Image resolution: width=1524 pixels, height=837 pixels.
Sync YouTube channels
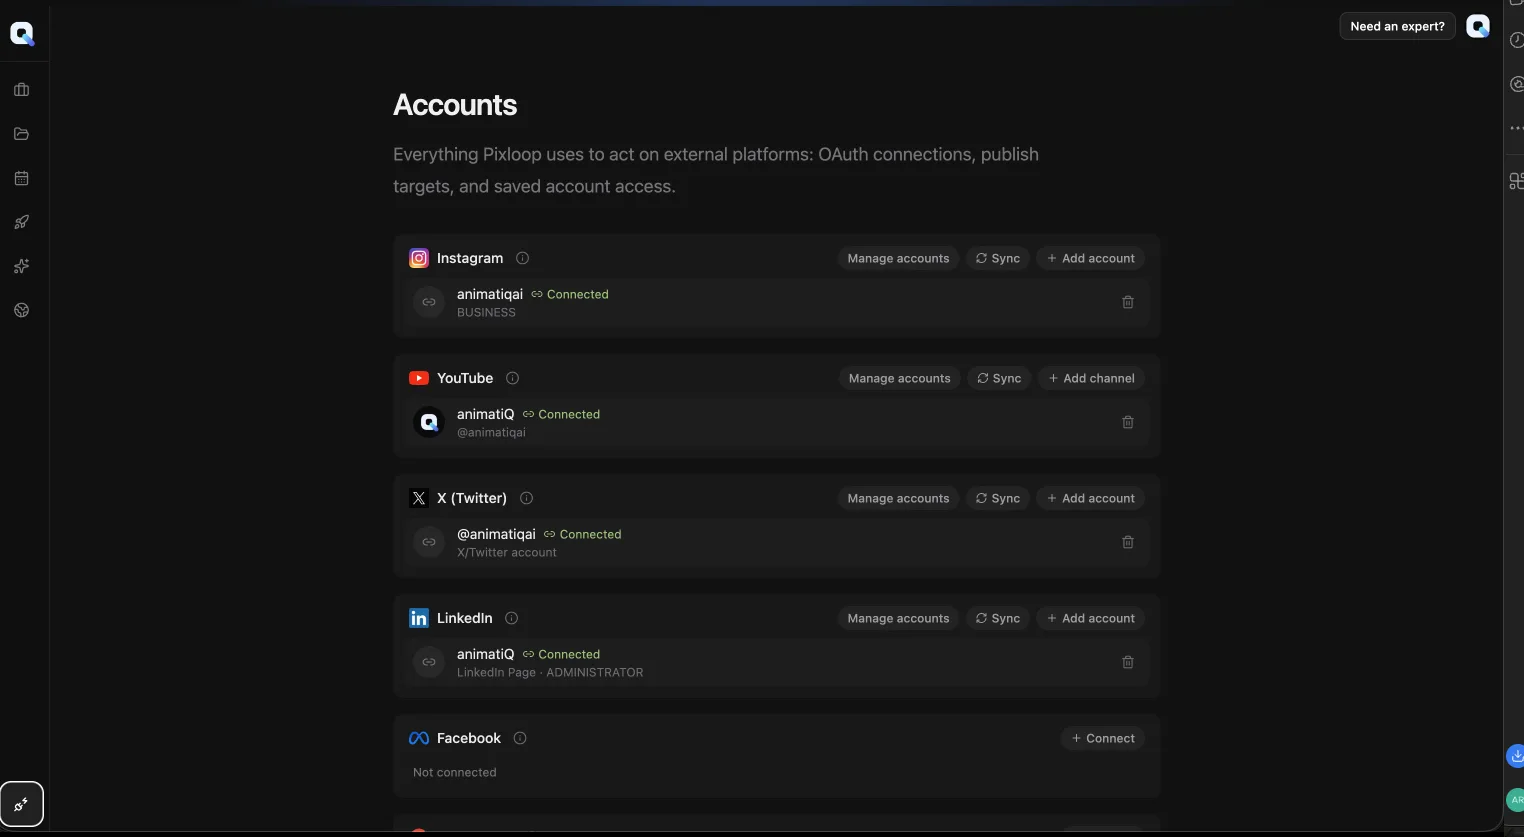click(x=999, y=378)
